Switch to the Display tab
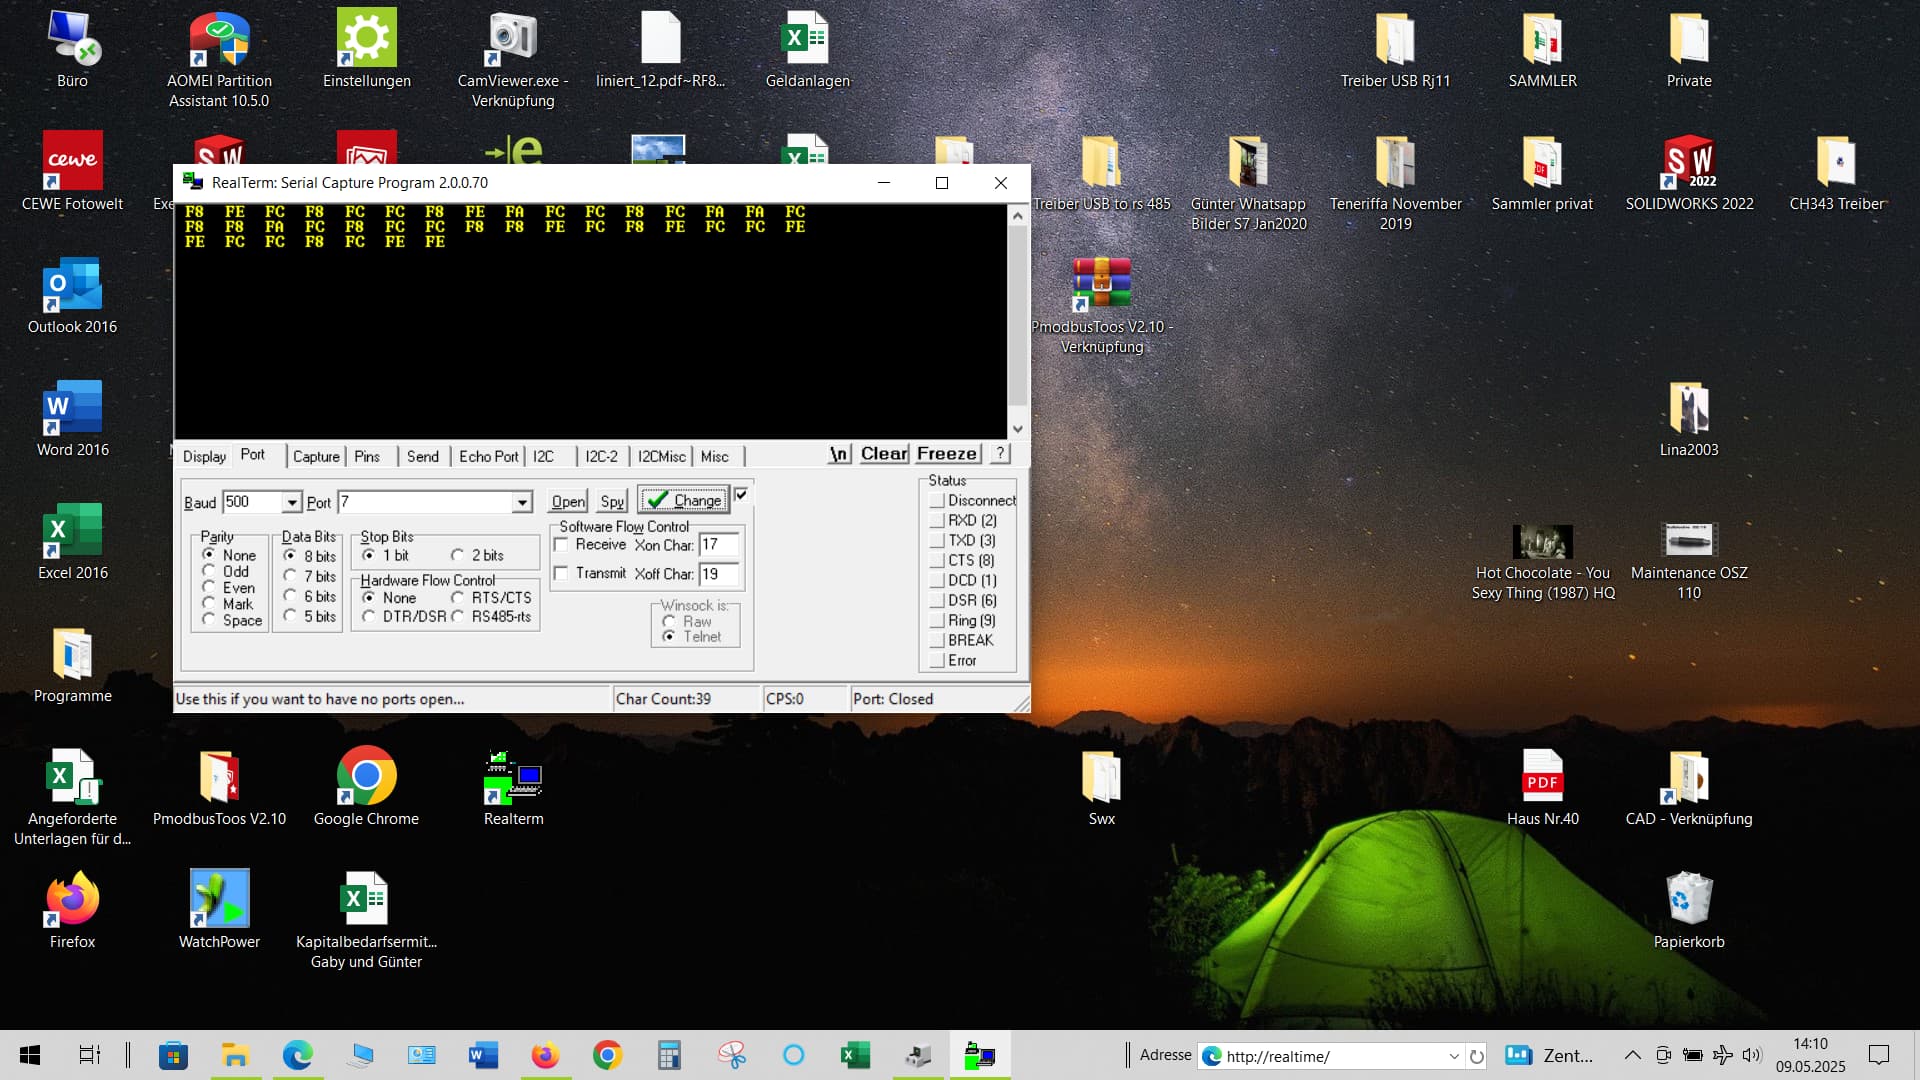Image resolution: width=1920 pixels, height=1080 pixels. [204, 456]
